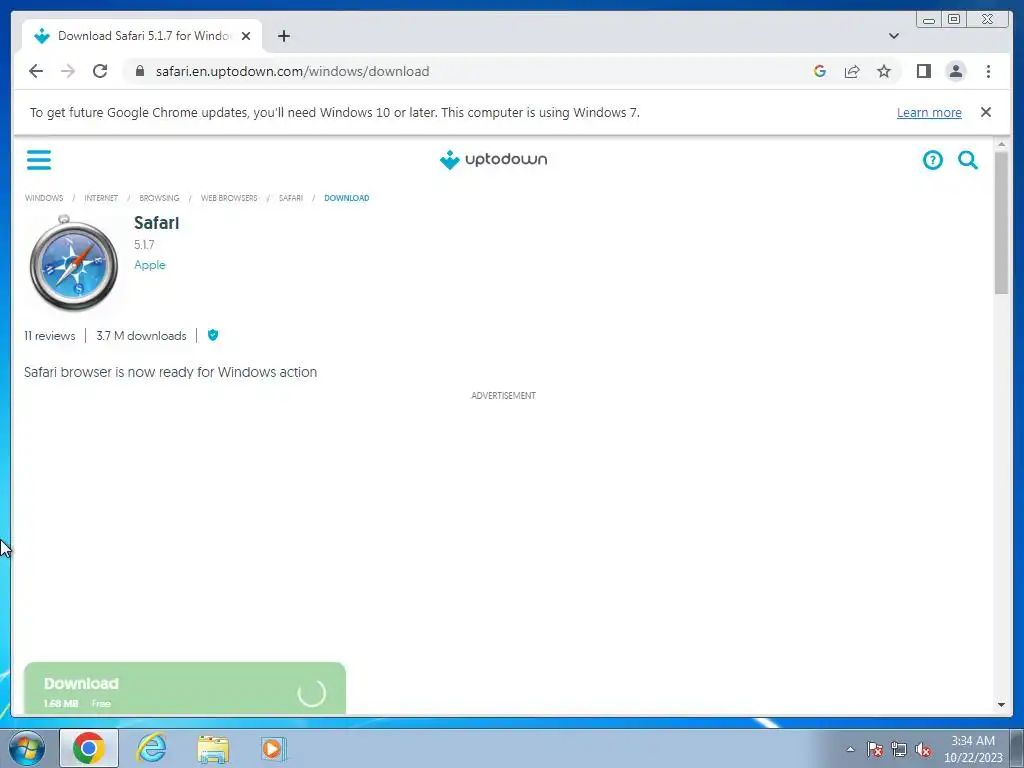View site information via lock icon
1024x768 pixels.
tap(139, 71)
